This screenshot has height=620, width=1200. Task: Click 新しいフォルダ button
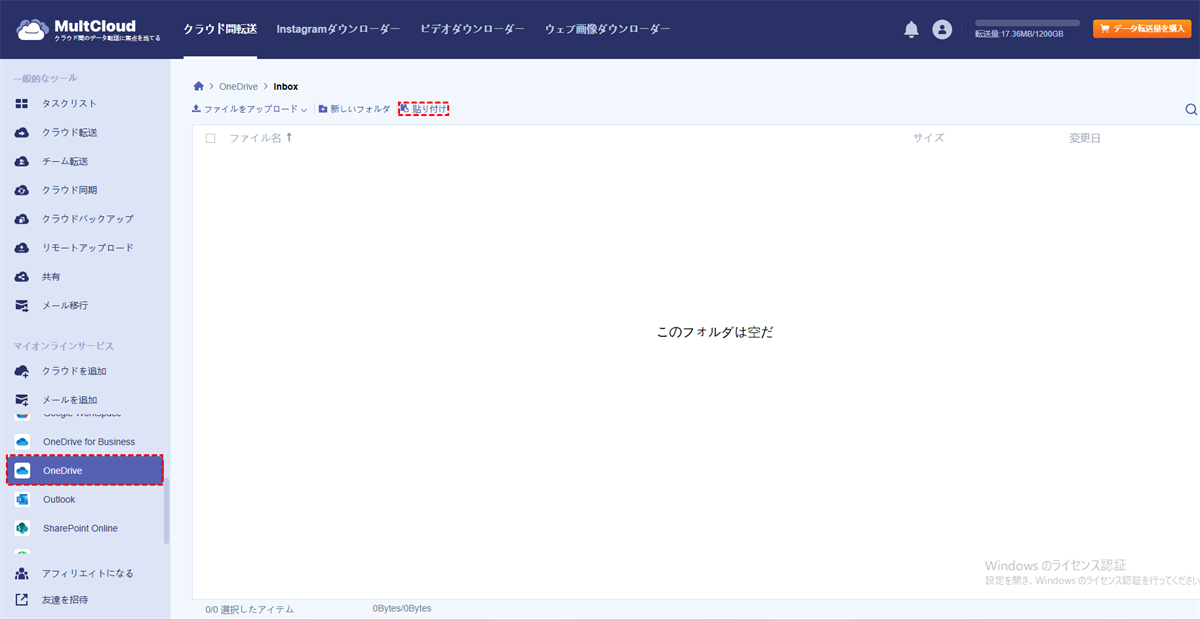pyautogui.click(x=354, y=109)
